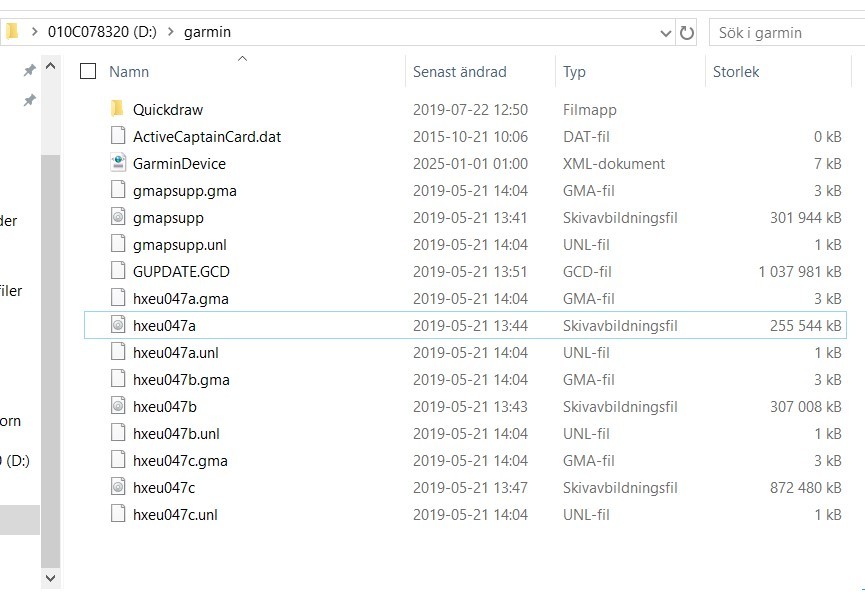The height and width of the screenshot is (599, 865).
Task: Click the GCD-fil type cell
Action: click(x=587, y=272)
